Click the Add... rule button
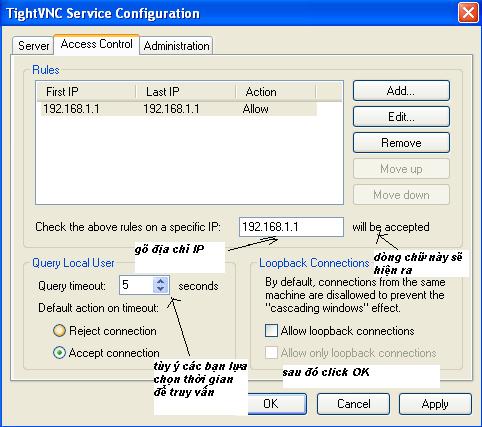The width and height of the screenshot is (482, 427). [x=401, y=91]
